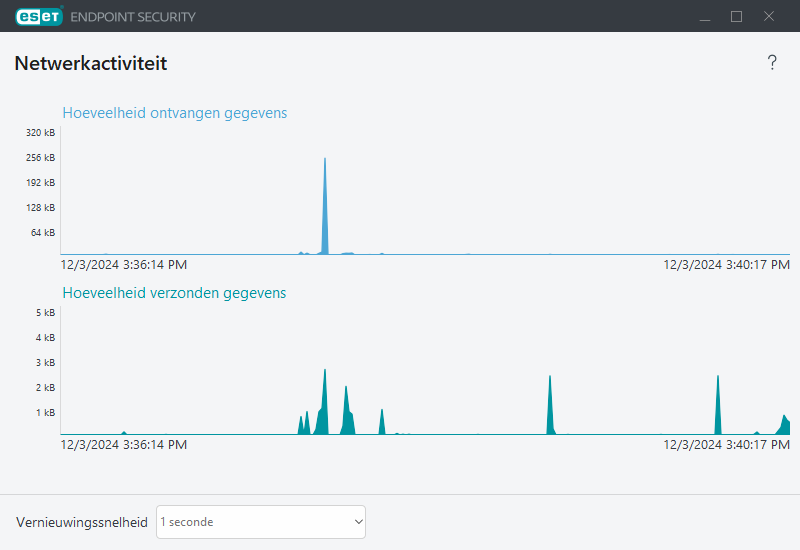Image resolution: width=800 pixels, height=550 pixels.
Task: Minimize the ESET Endpoint Security window
Action: (x=704, y=16)
